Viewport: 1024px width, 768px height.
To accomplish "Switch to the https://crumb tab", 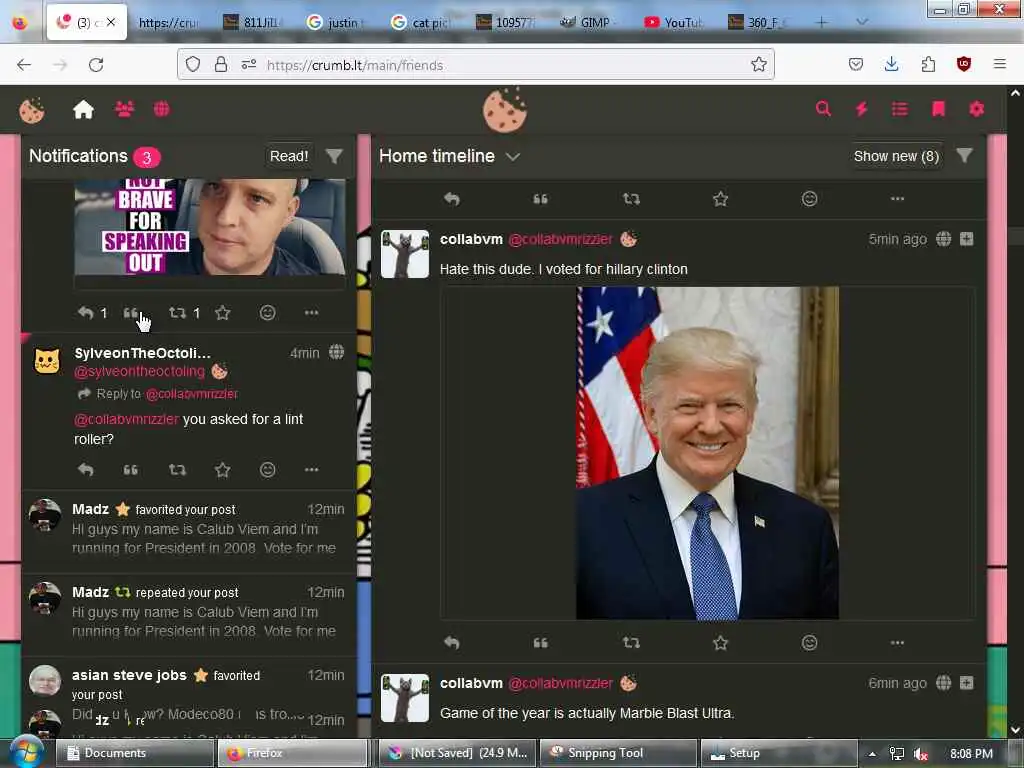I will (x=168, y=23).
